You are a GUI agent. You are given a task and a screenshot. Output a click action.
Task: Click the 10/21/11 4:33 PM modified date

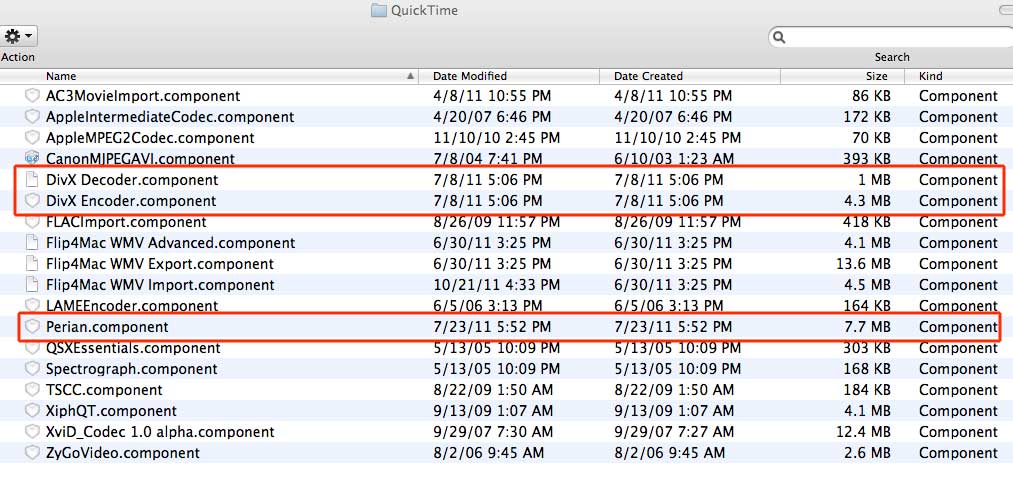point(496,285)
